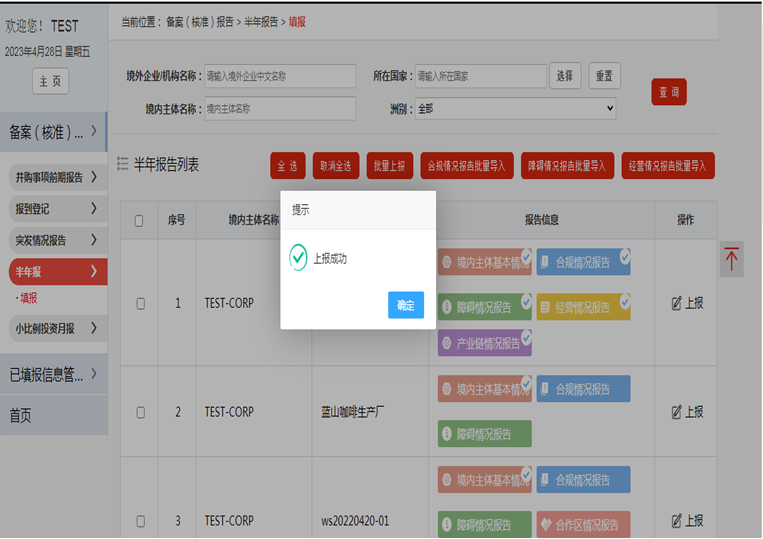Image resolution: width=763 pixels, height=539 pixels.
Task: Click 确定 in the success dialog
Action: pyautogui.click(x=405, y=306)
